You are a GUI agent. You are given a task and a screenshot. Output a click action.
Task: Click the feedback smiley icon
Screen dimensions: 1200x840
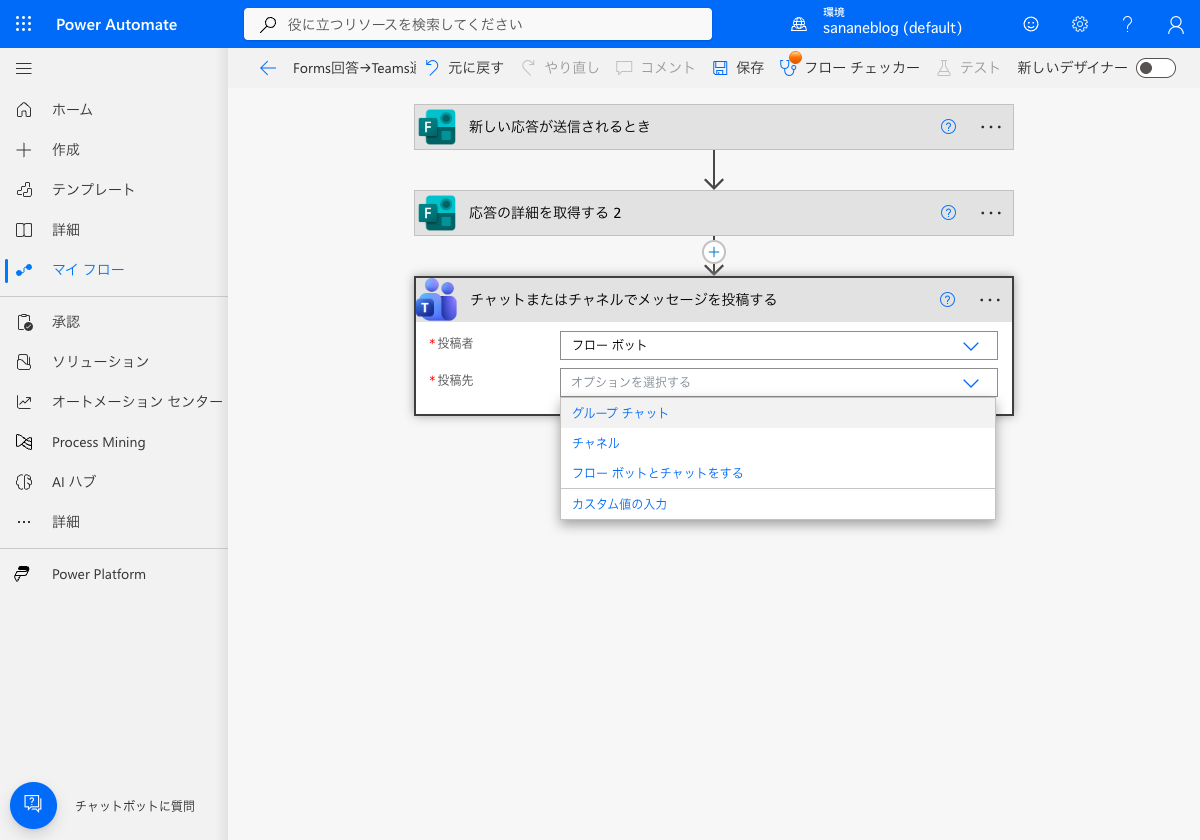click(1031, 24)
